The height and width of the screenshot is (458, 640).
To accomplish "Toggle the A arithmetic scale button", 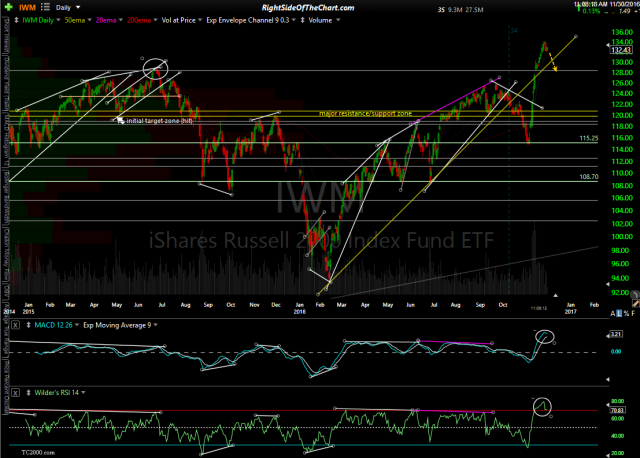I will [613, 313].
